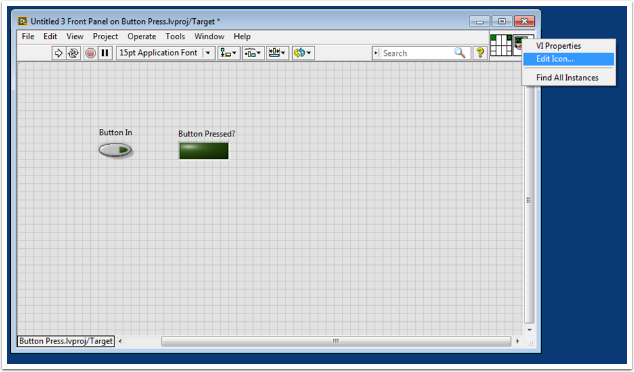The height and width of the screenshot is (372, 634).
Task: Click the Button Pressed? LED indicator
Action: pos(204,150)
